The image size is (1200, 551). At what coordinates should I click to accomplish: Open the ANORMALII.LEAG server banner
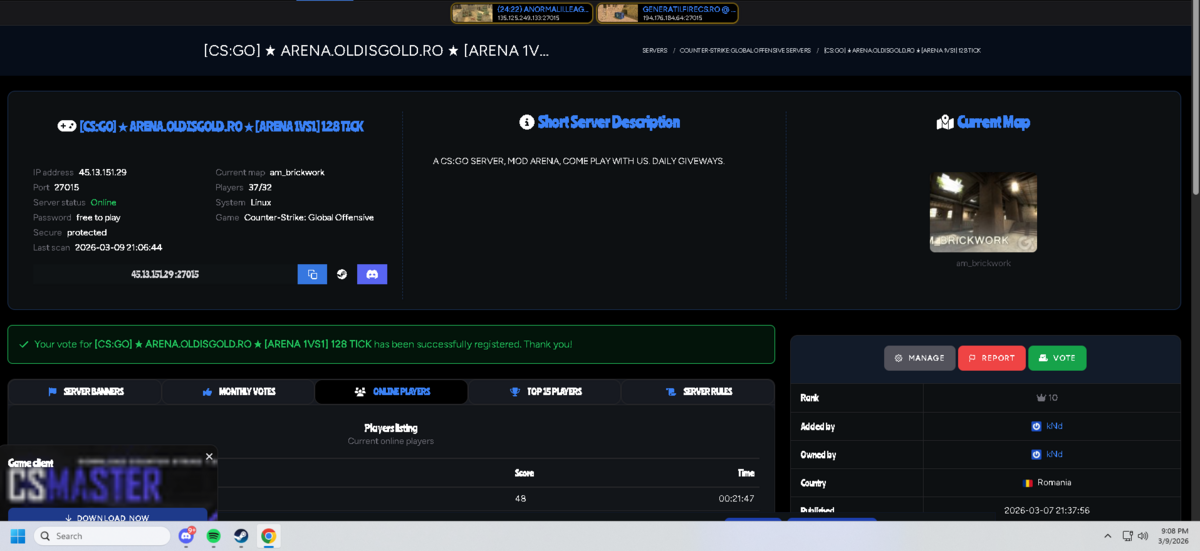pyautogui.click(x=522, y=13)
